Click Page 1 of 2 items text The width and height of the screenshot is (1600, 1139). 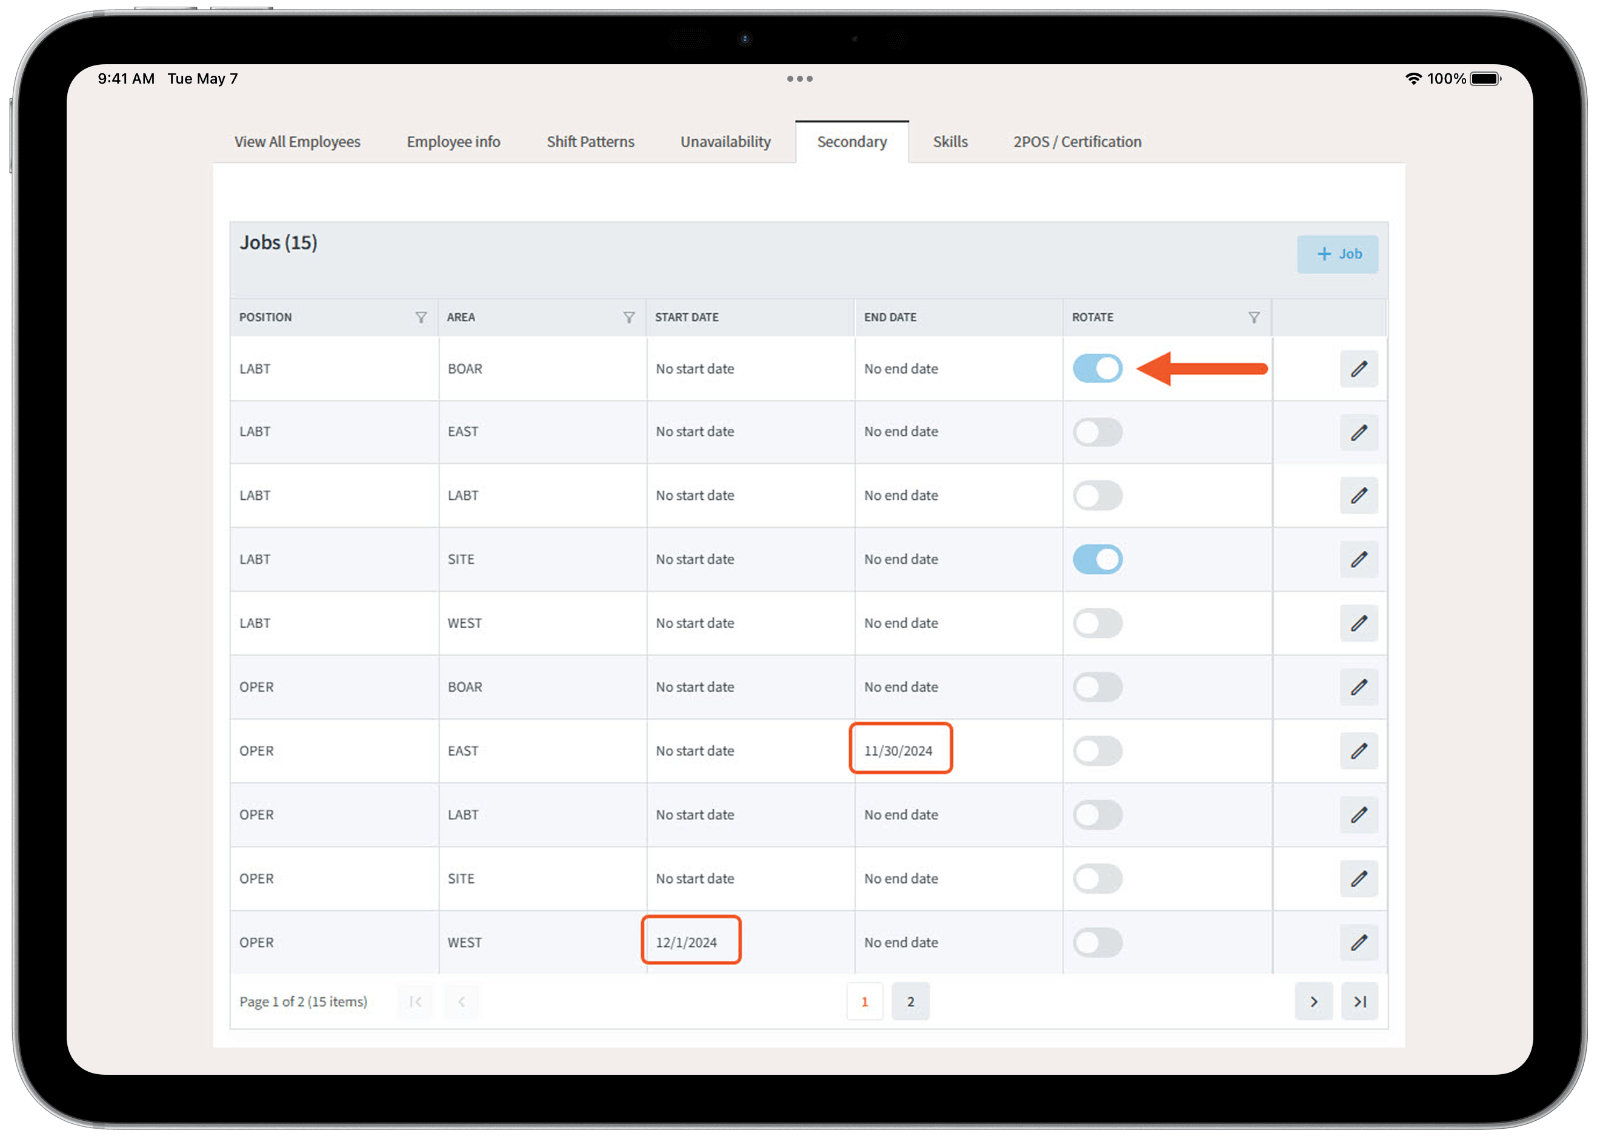tap(303, 1002)
